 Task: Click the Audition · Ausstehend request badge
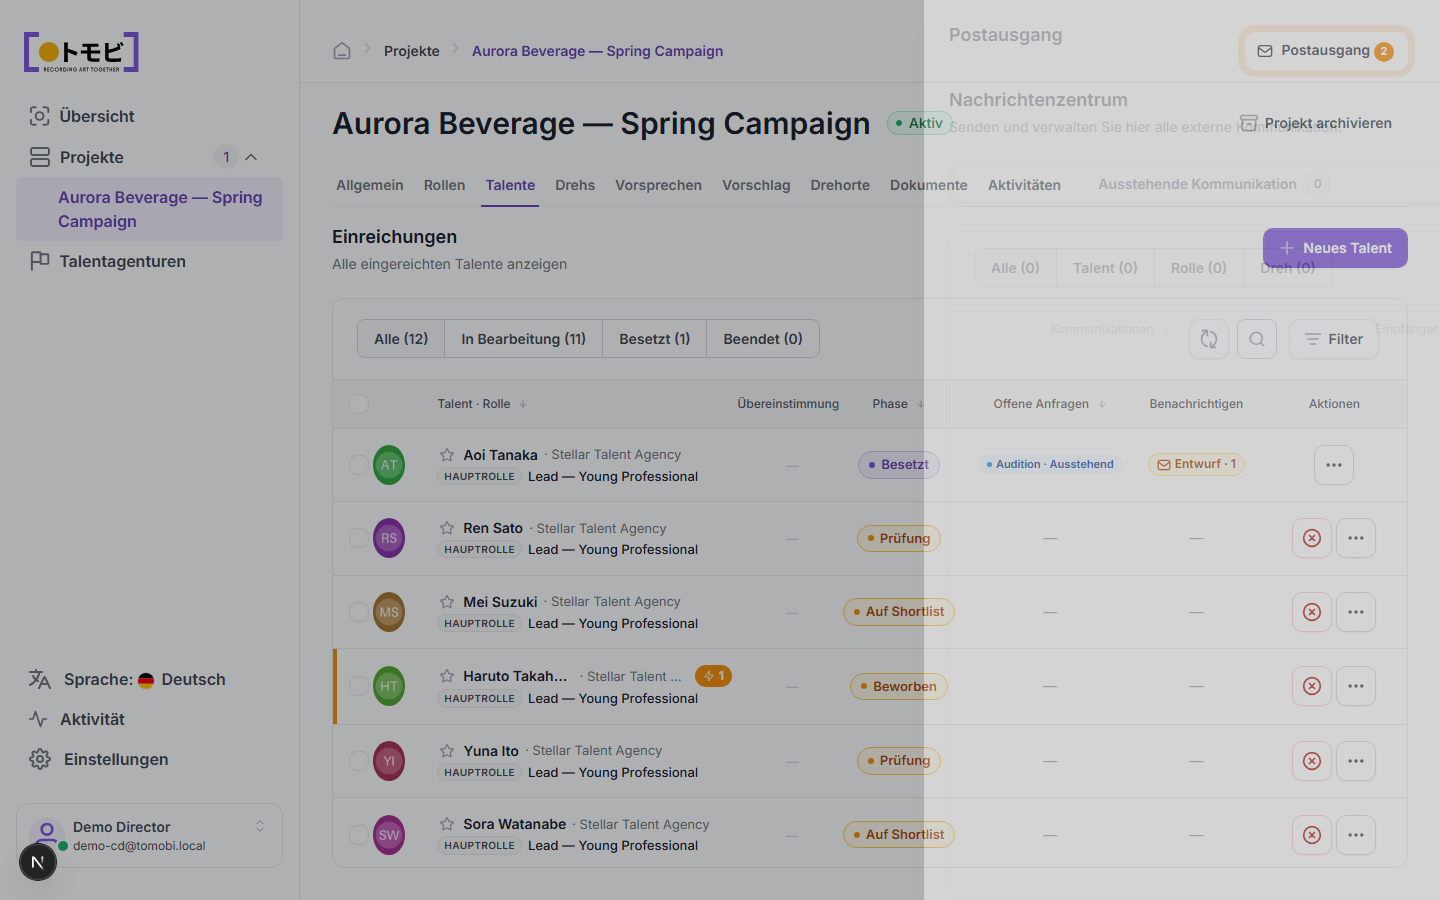pos(1050,464)
